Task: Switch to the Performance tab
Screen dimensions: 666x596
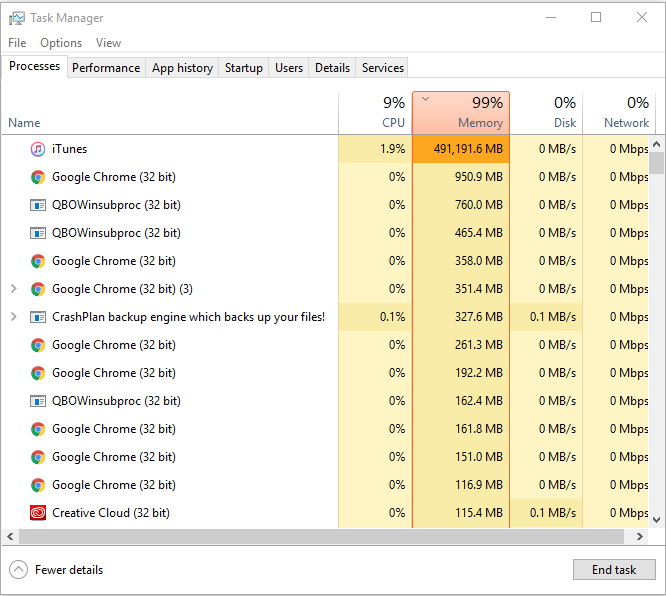Action: click(106, 68)
